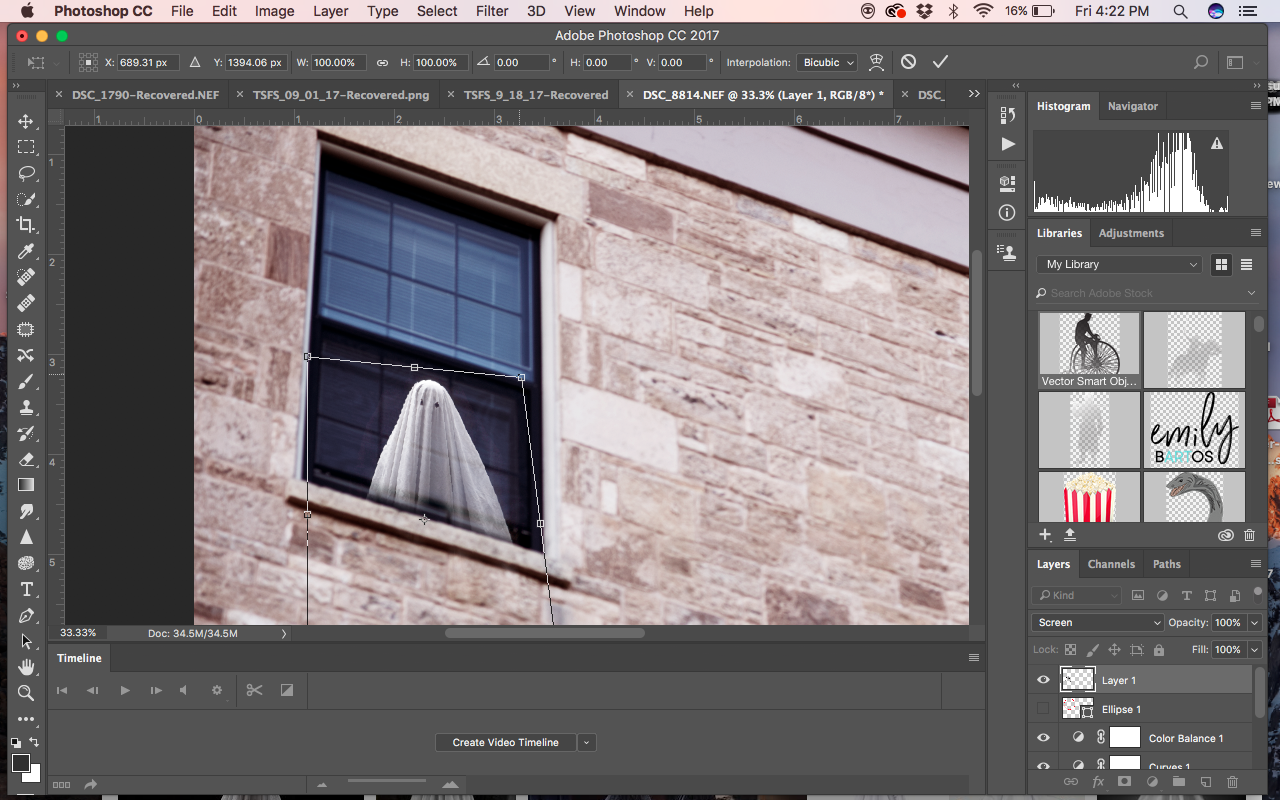Switch to the Navigator tab
1280x800 pixels.
coord(1133,106)
